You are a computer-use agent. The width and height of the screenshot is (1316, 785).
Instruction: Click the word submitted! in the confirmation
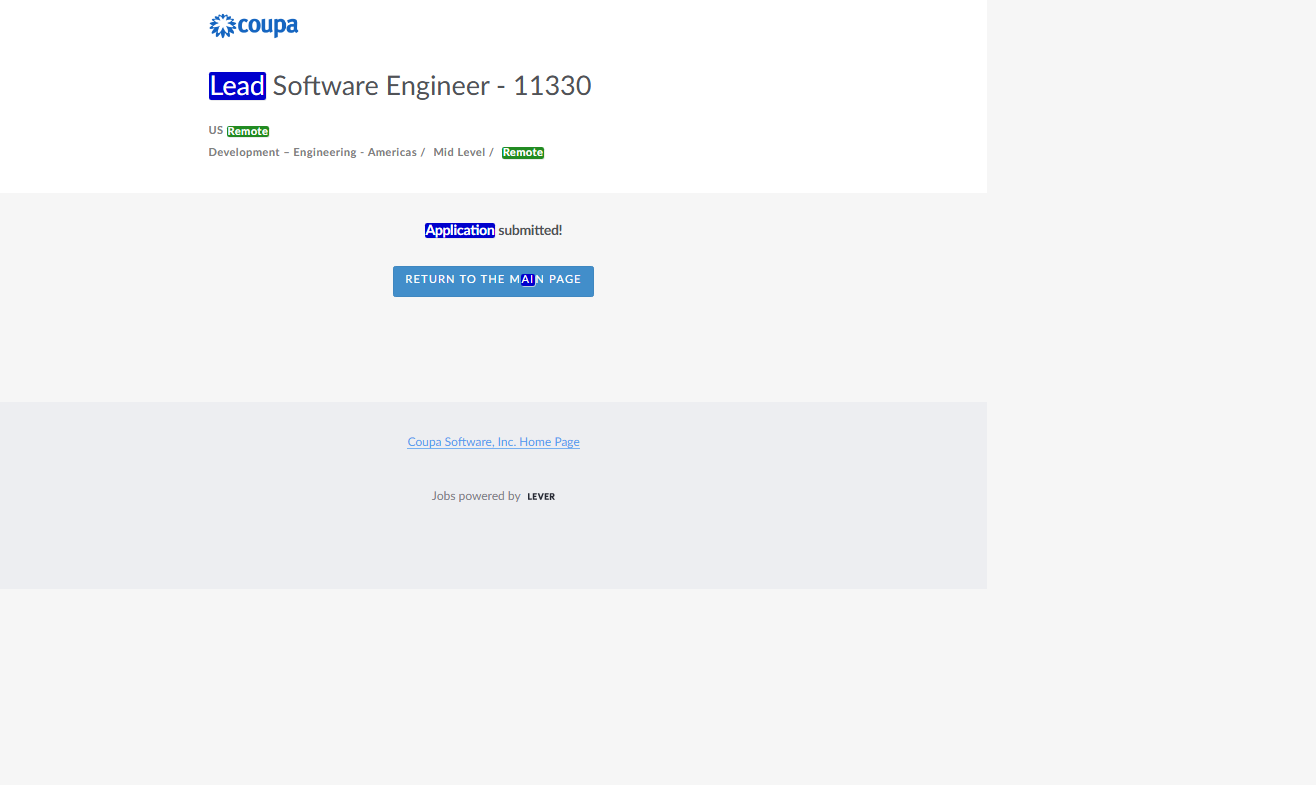(530, 231)
